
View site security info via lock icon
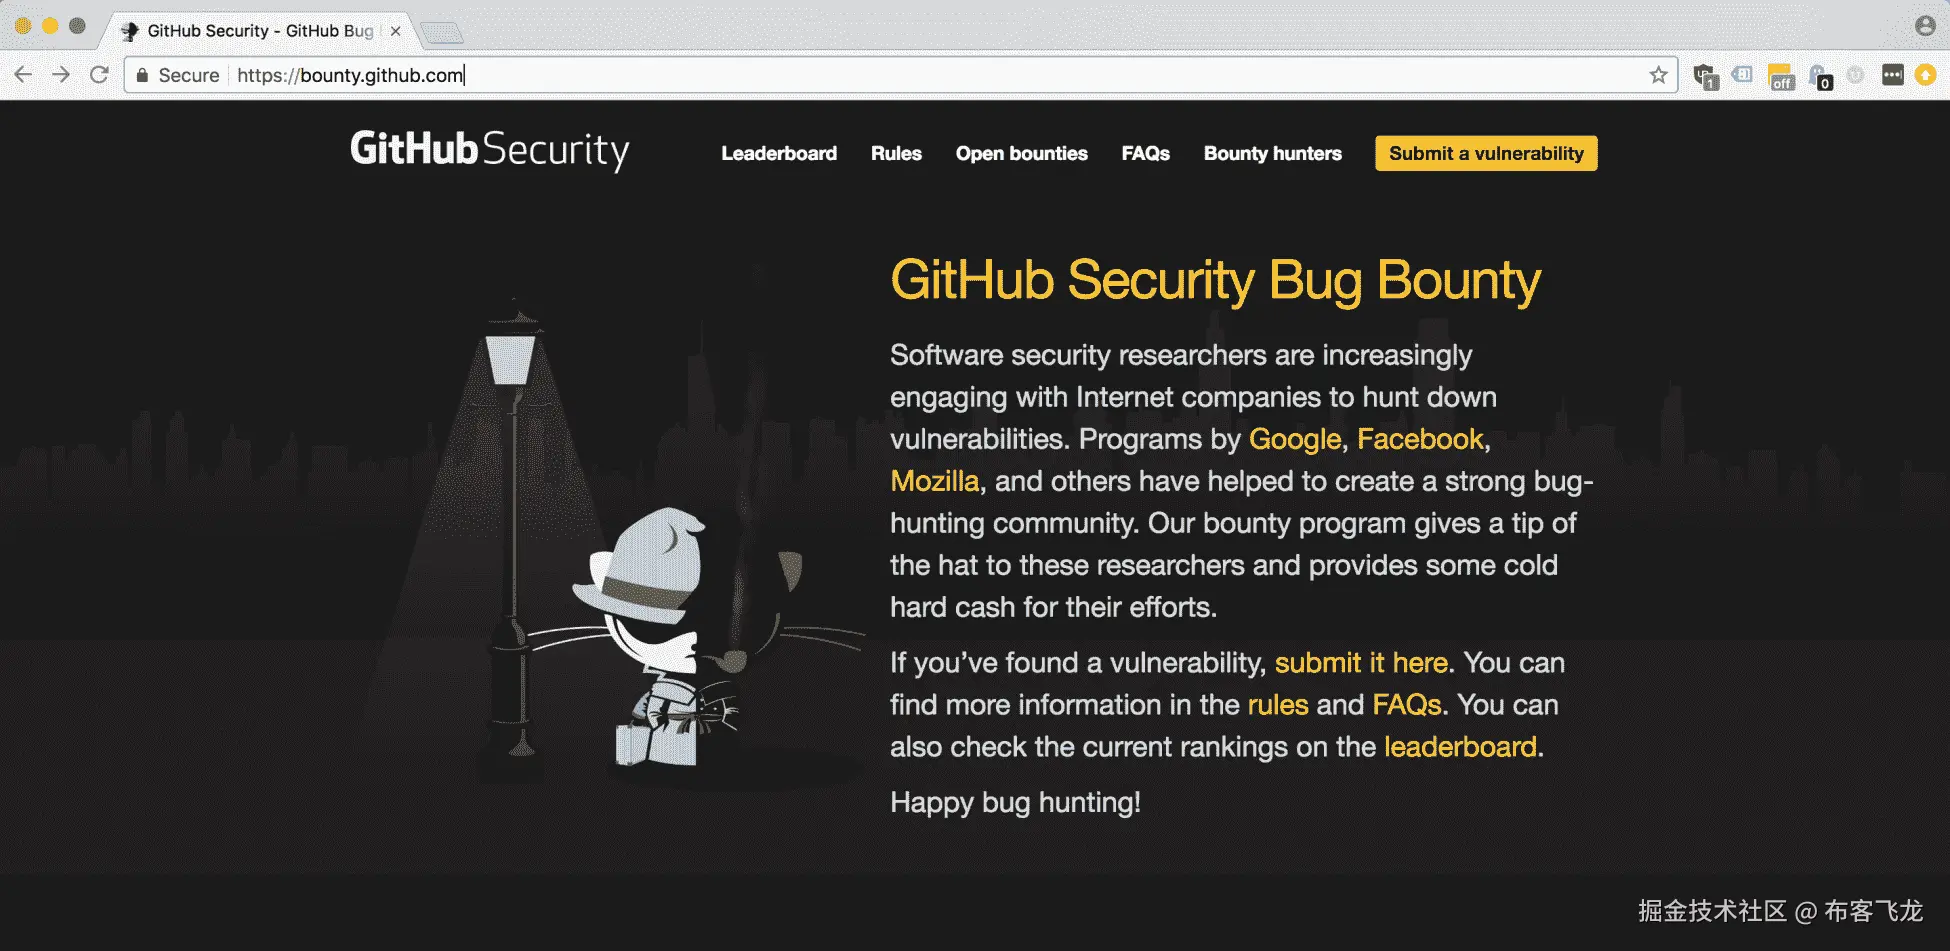[143, 75]
